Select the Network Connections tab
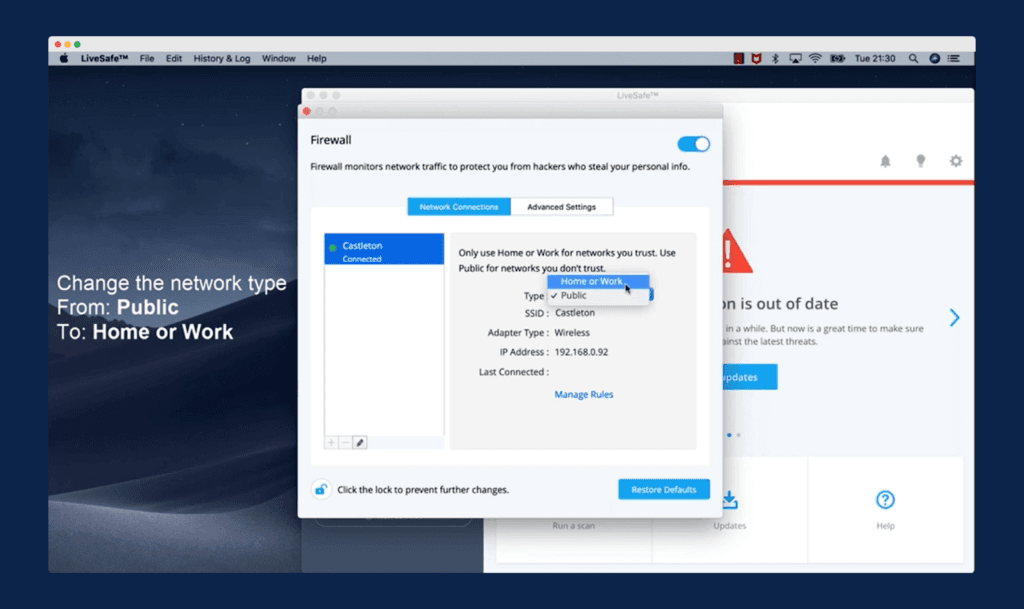The width and height of the screenshot is (1024, 609). [459, 207]
